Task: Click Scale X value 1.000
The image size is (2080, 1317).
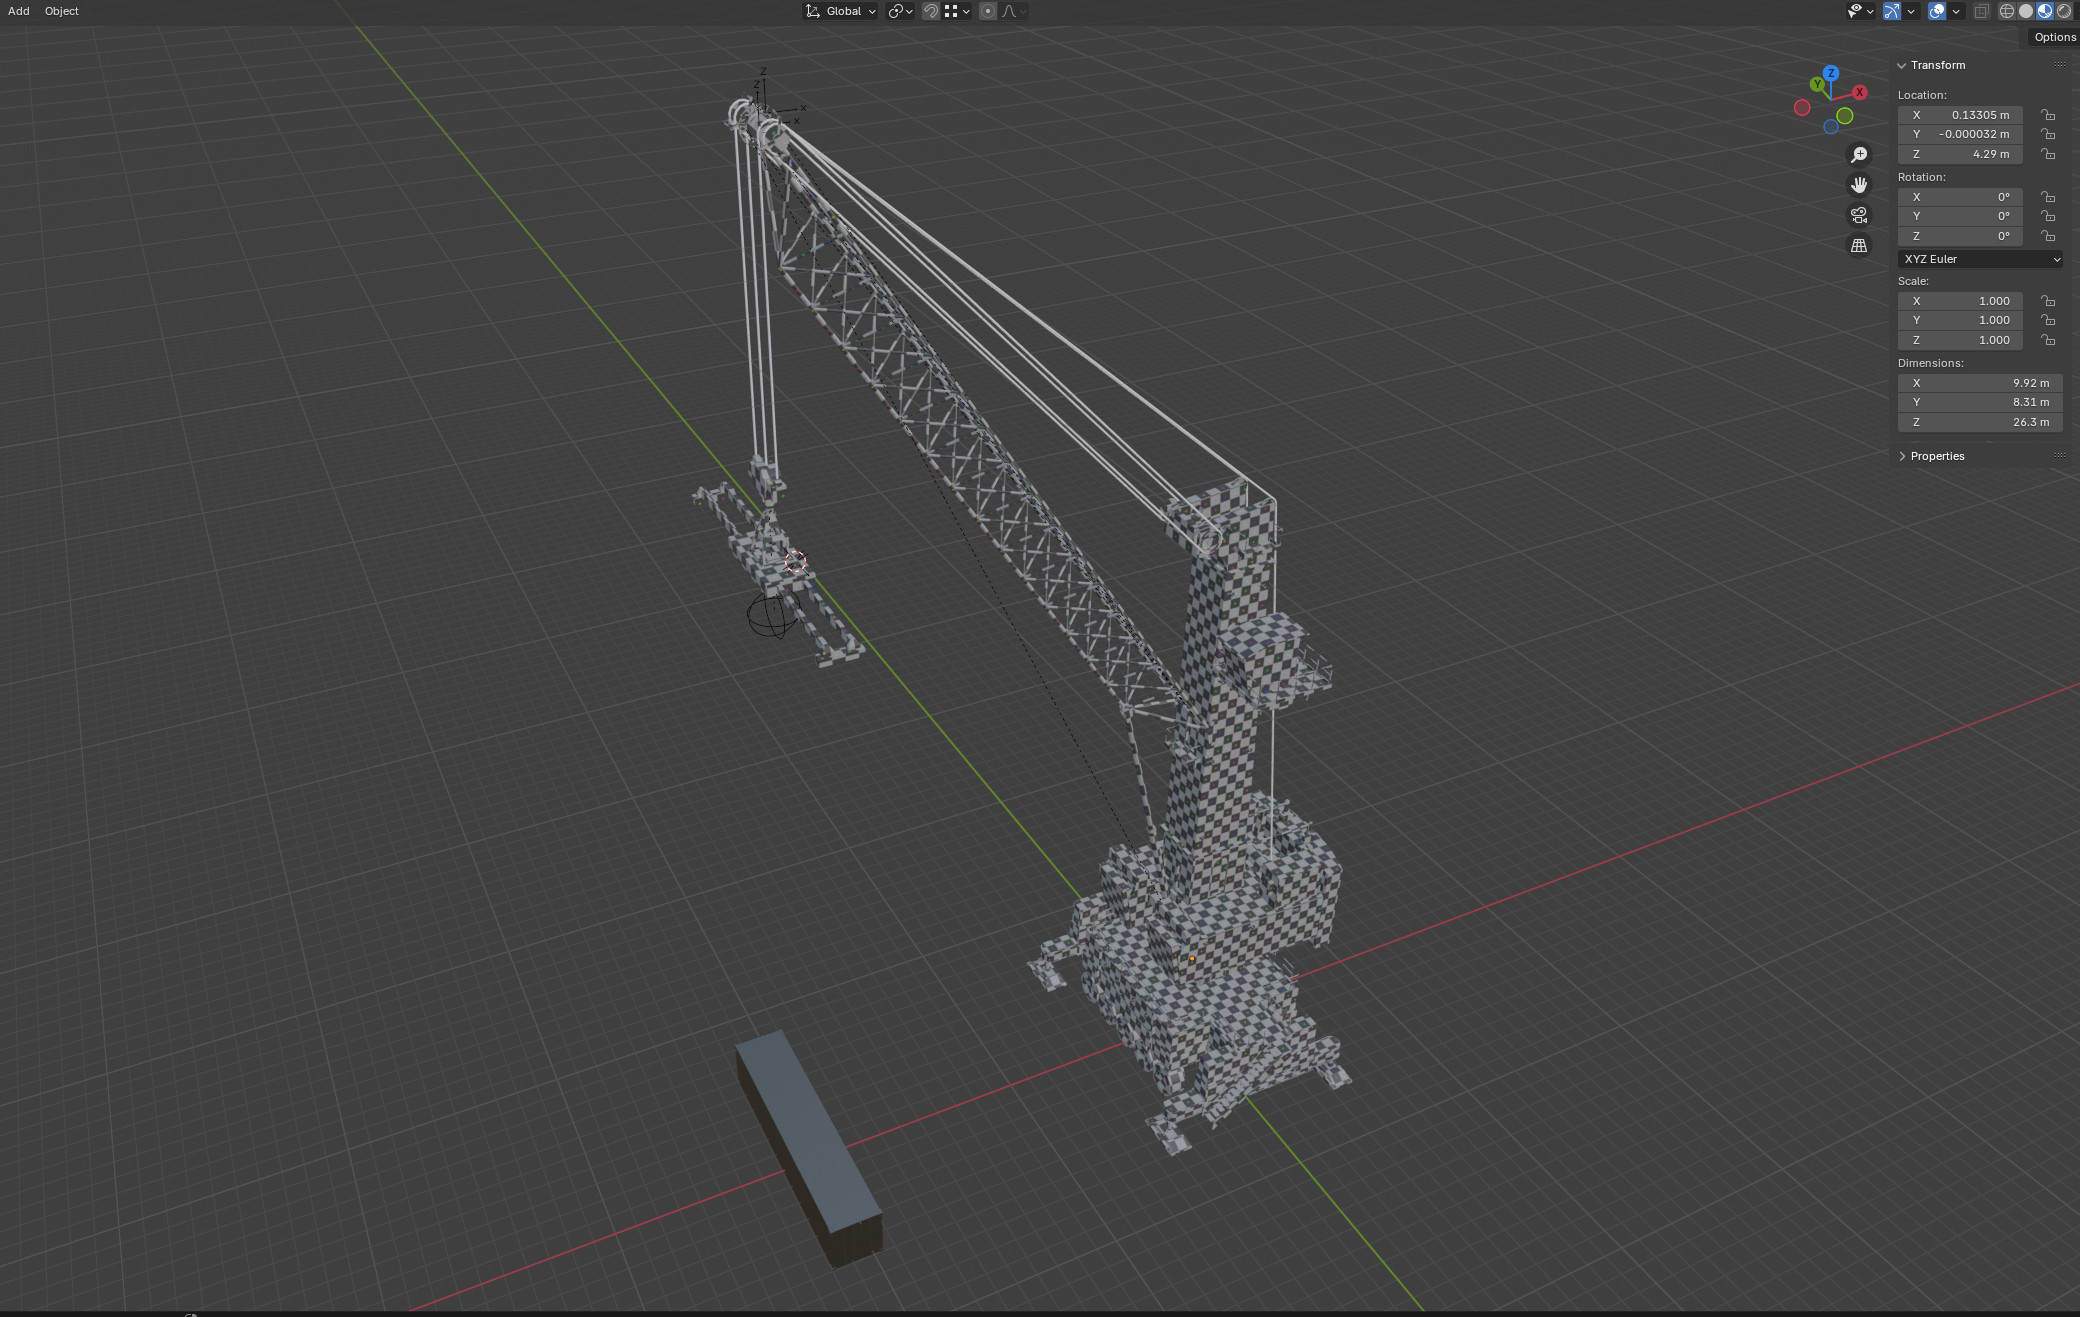Action: point(1960,301)
